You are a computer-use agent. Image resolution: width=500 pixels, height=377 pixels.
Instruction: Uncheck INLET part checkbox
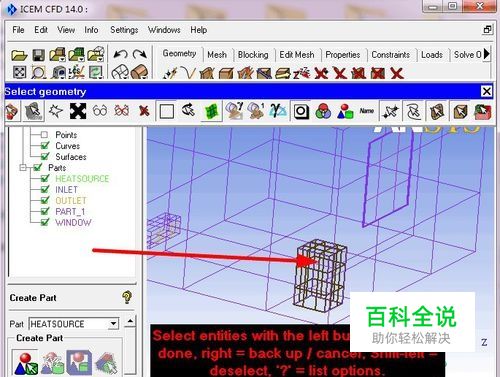(x=45, y=189)
